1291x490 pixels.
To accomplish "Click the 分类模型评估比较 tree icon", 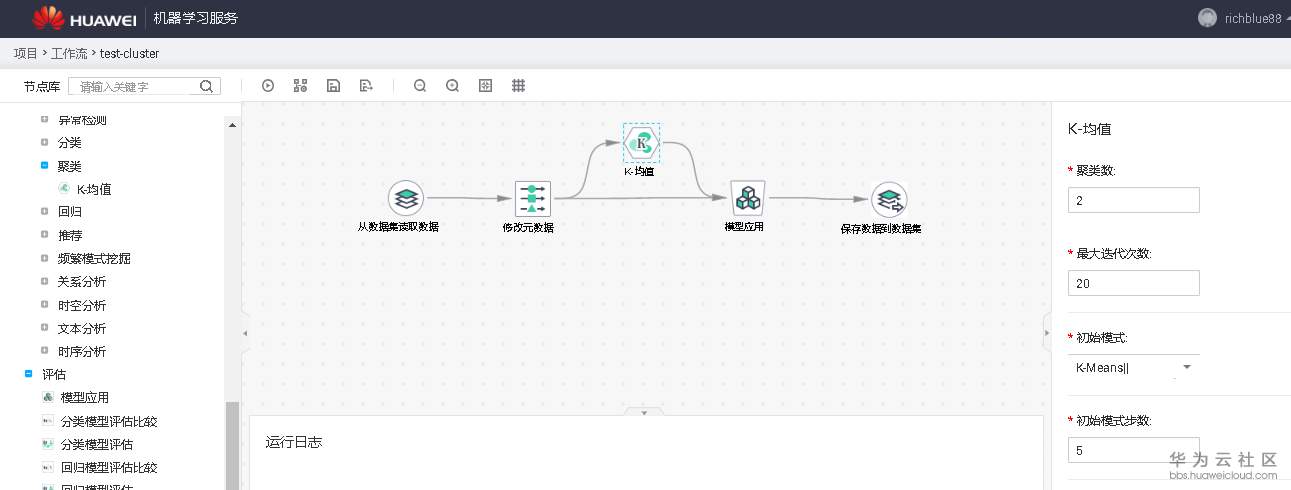I will click(x=48, y=421).
